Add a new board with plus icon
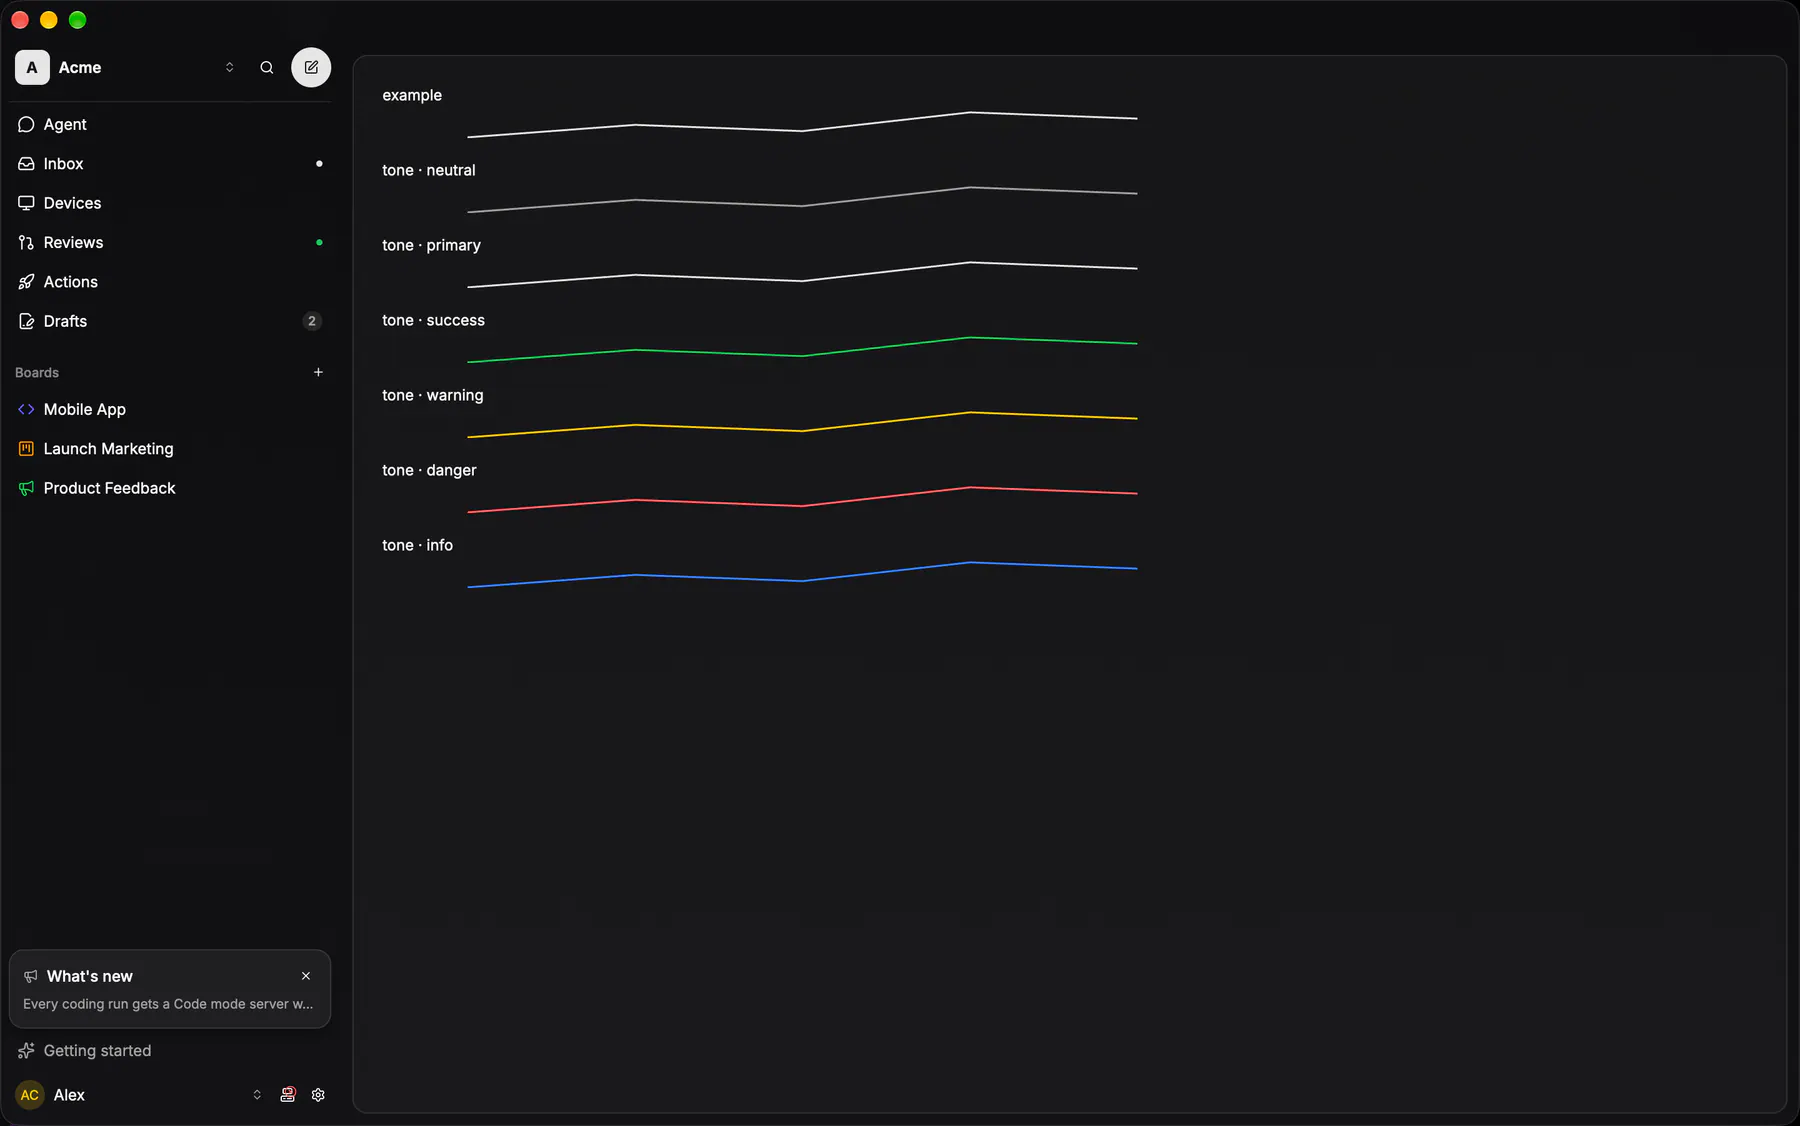1800x1126 pixels. (x=318, y=372)
